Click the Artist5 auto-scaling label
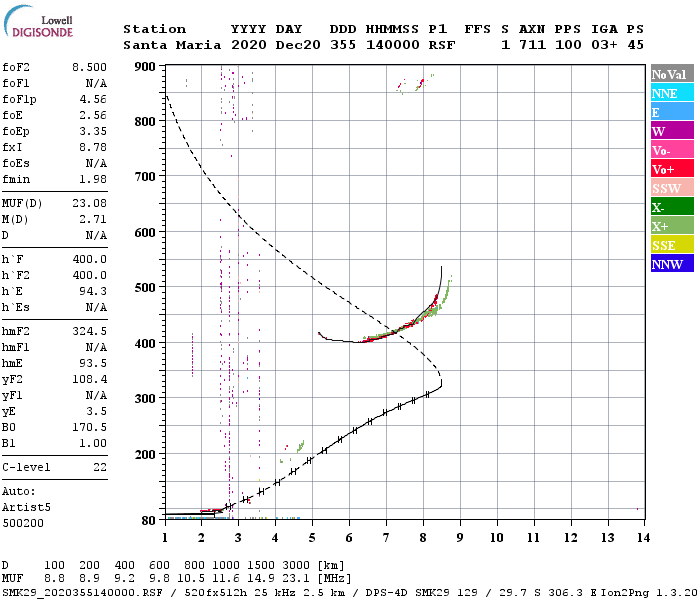 click(x=26, y=508)
